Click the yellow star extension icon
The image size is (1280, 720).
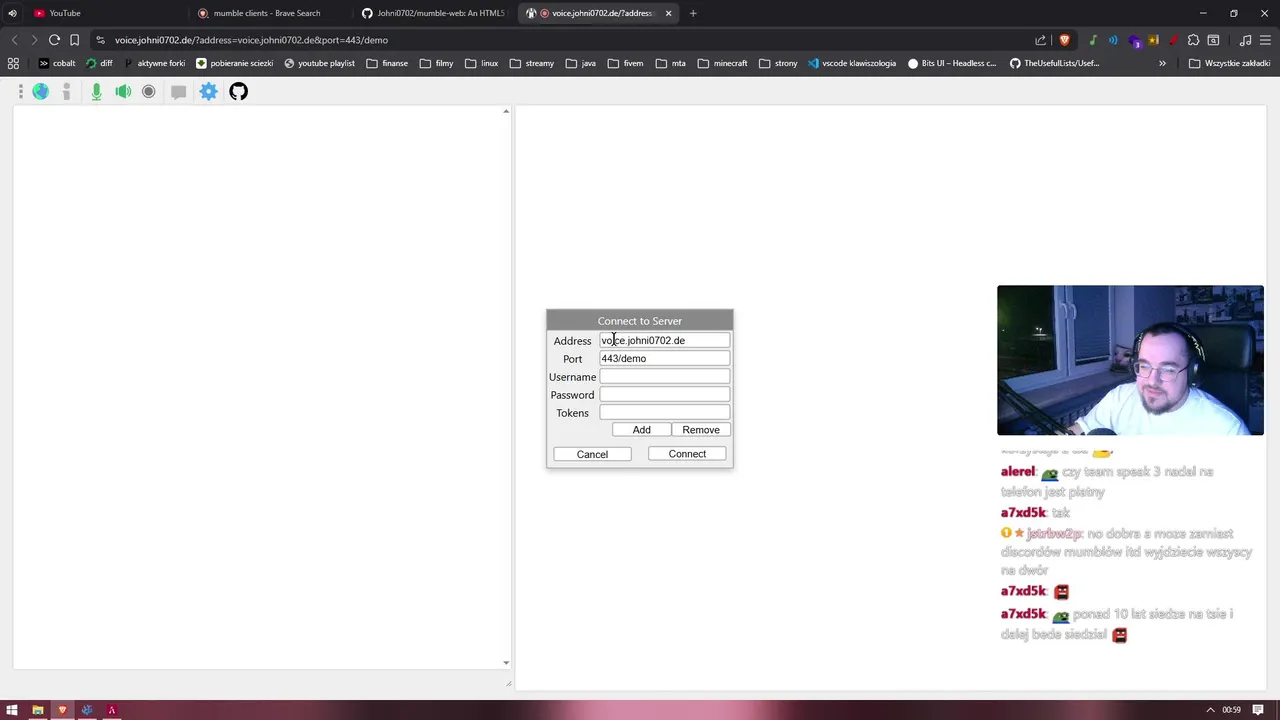(x=1153, y=40)
